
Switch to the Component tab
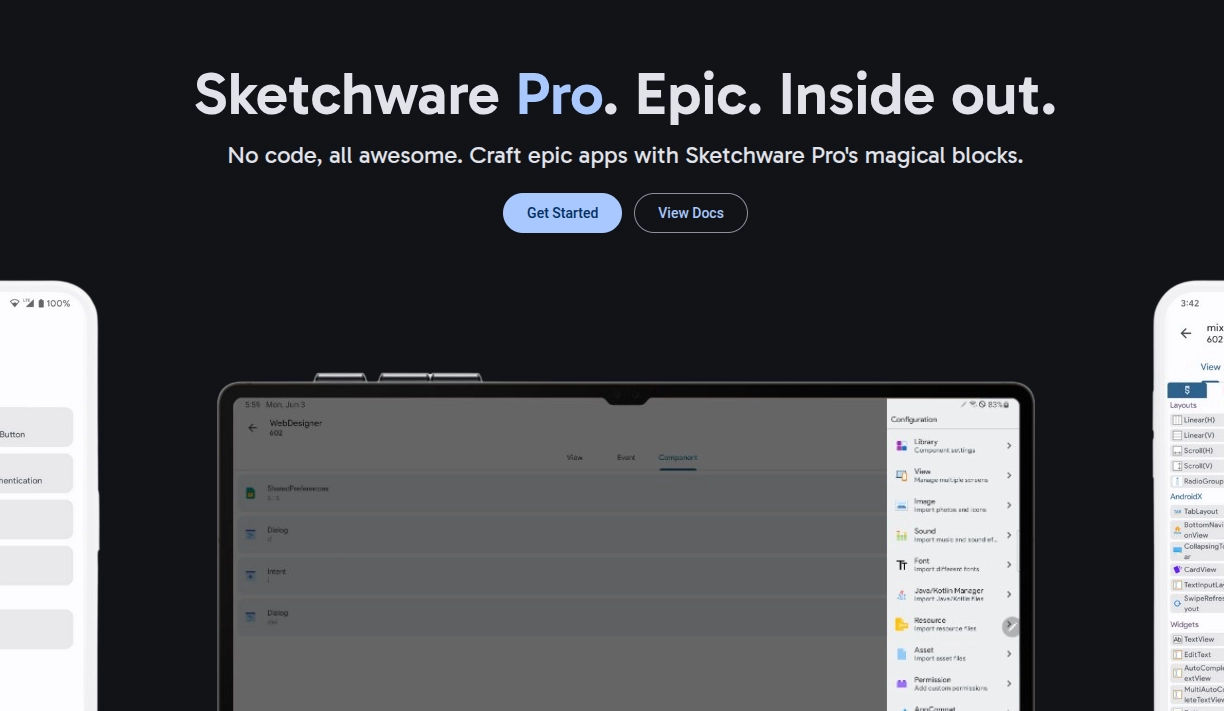tap(677, 457)
